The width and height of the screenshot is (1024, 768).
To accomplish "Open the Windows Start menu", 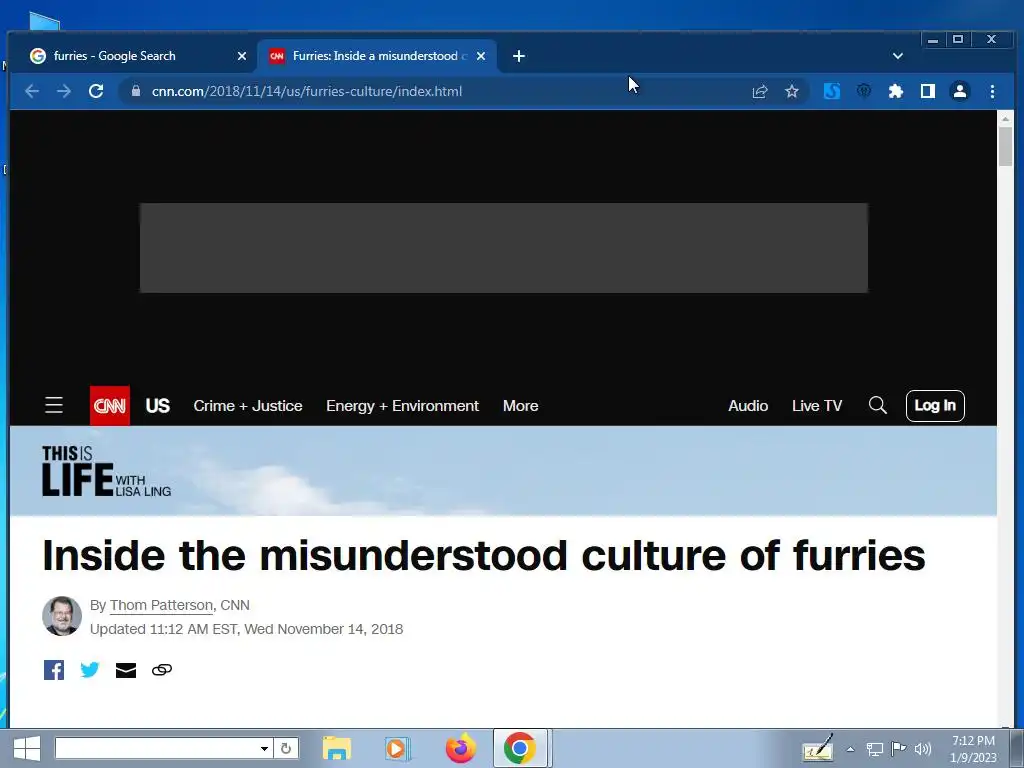I will click(27, 748).
